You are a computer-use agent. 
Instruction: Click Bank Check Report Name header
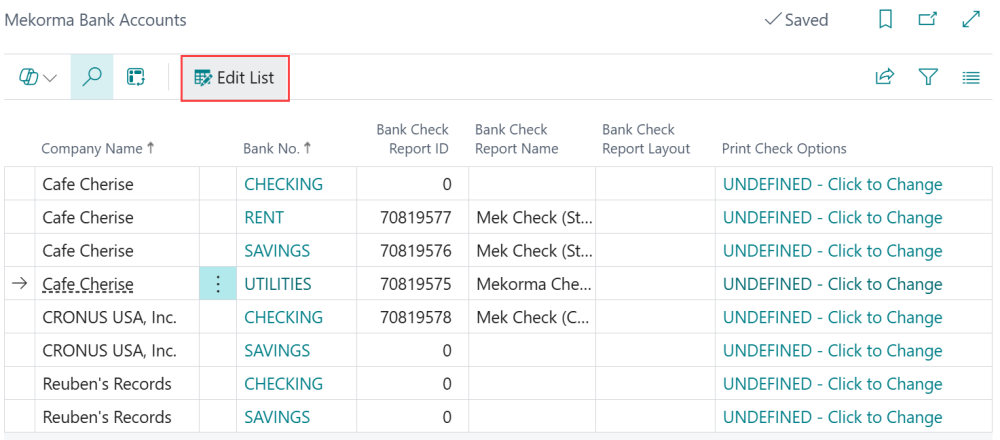coord(517,139)
